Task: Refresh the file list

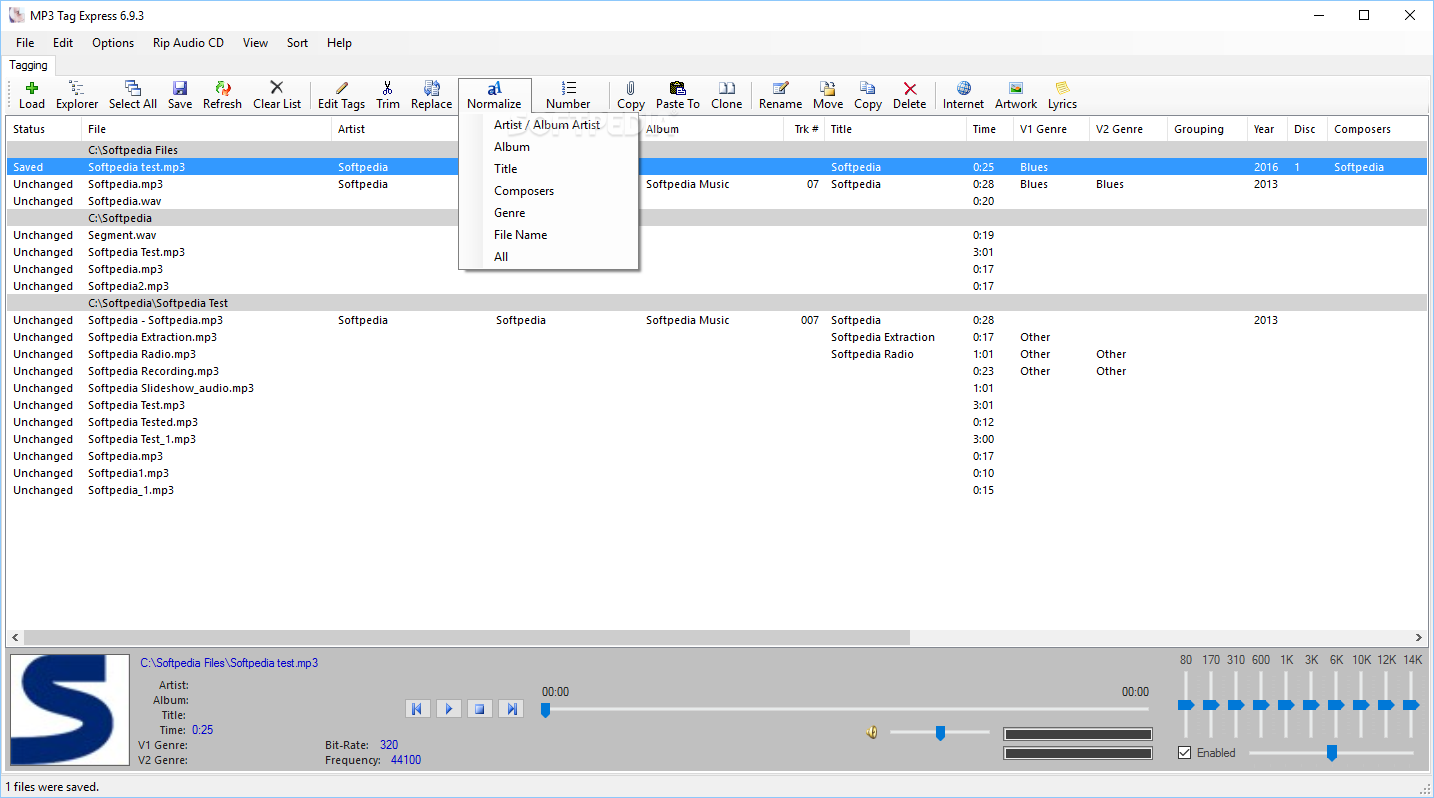Action: pos(222,95)
